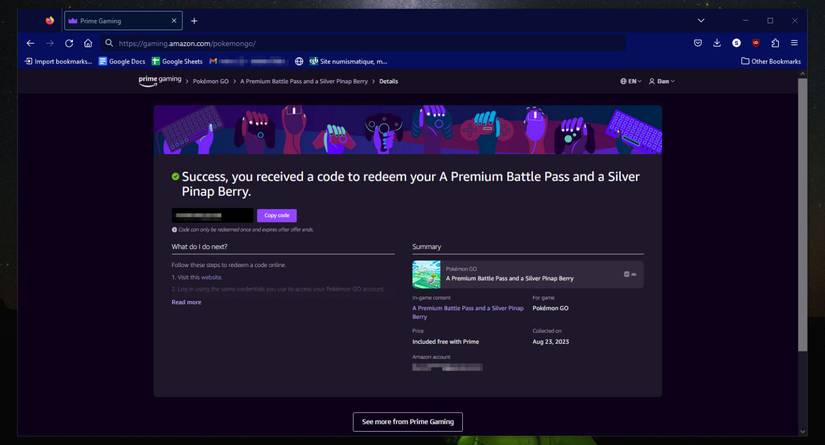Open the Dan account dropdown
The width and height of the screenshot is (825, 445).
661,82
